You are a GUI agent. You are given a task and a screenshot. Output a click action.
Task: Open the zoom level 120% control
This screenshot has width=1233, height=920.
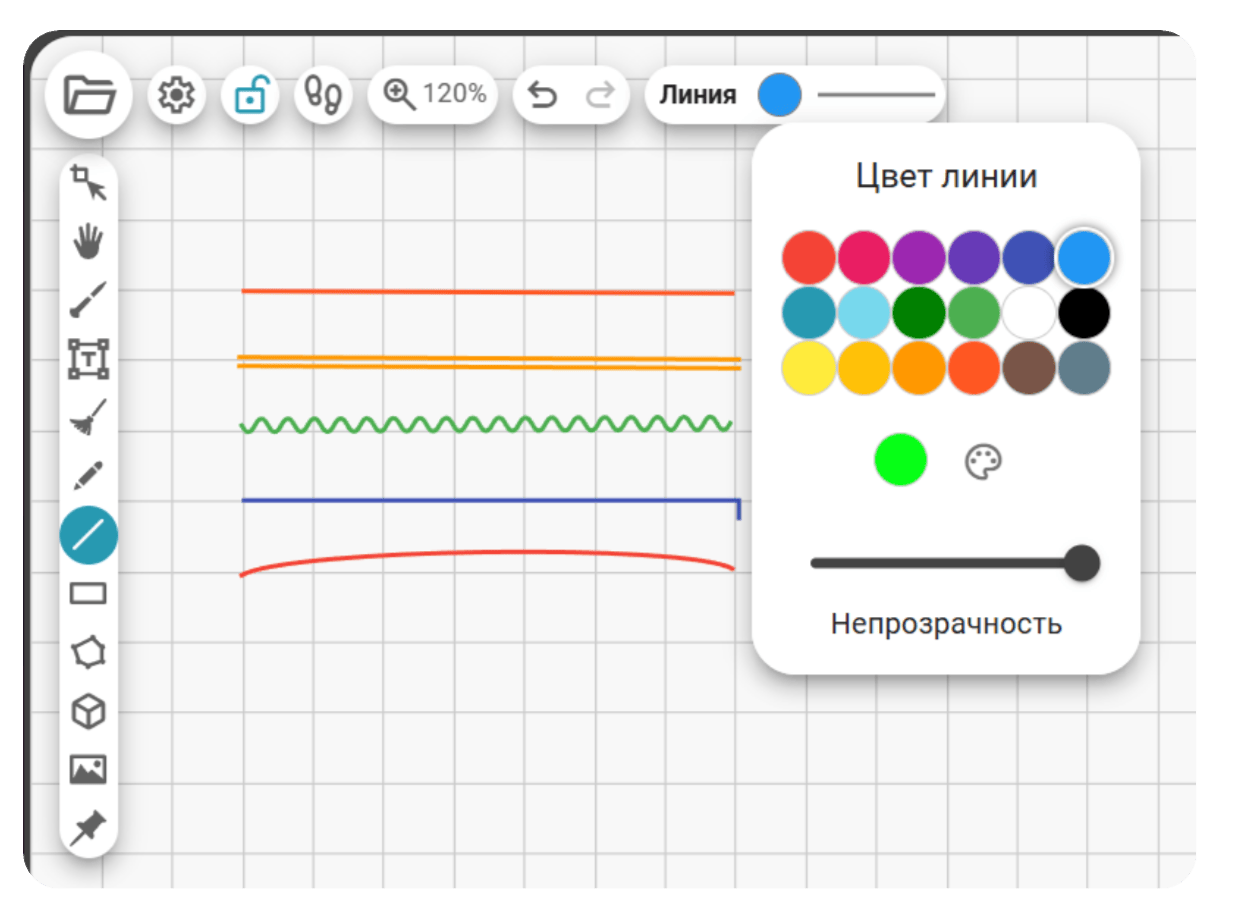pyautogui.click(x=433, y=95)
